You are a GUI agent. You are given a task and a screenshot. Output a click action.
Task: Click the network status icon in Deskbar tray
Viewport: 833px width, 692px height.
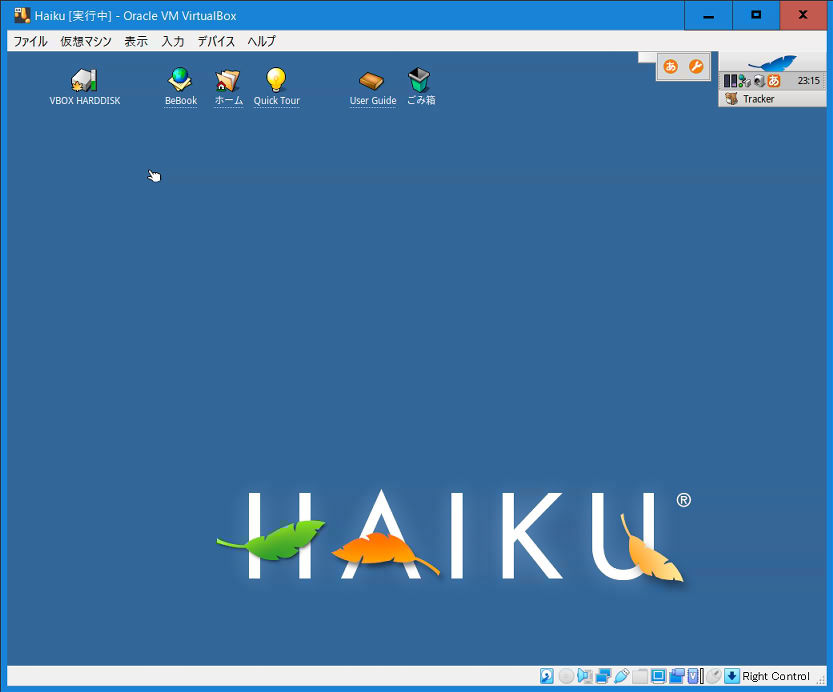pyautogui.click(x=745, y=81)
